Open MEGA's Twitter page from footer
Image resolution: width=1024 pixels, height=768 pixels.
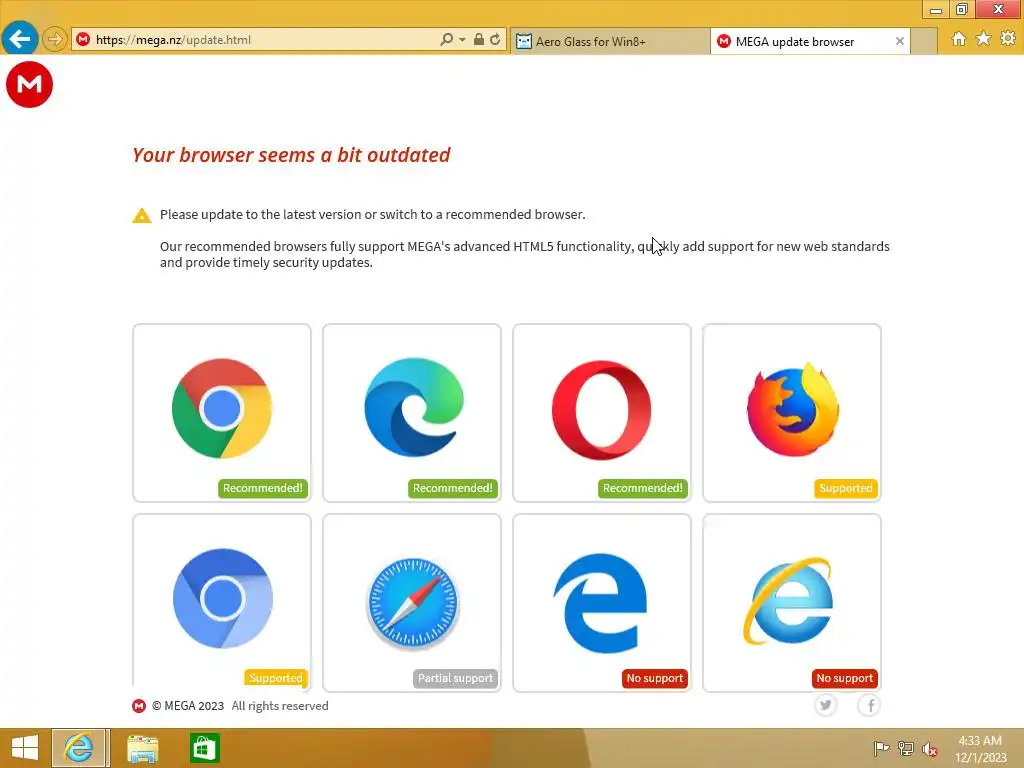(826, 705)
